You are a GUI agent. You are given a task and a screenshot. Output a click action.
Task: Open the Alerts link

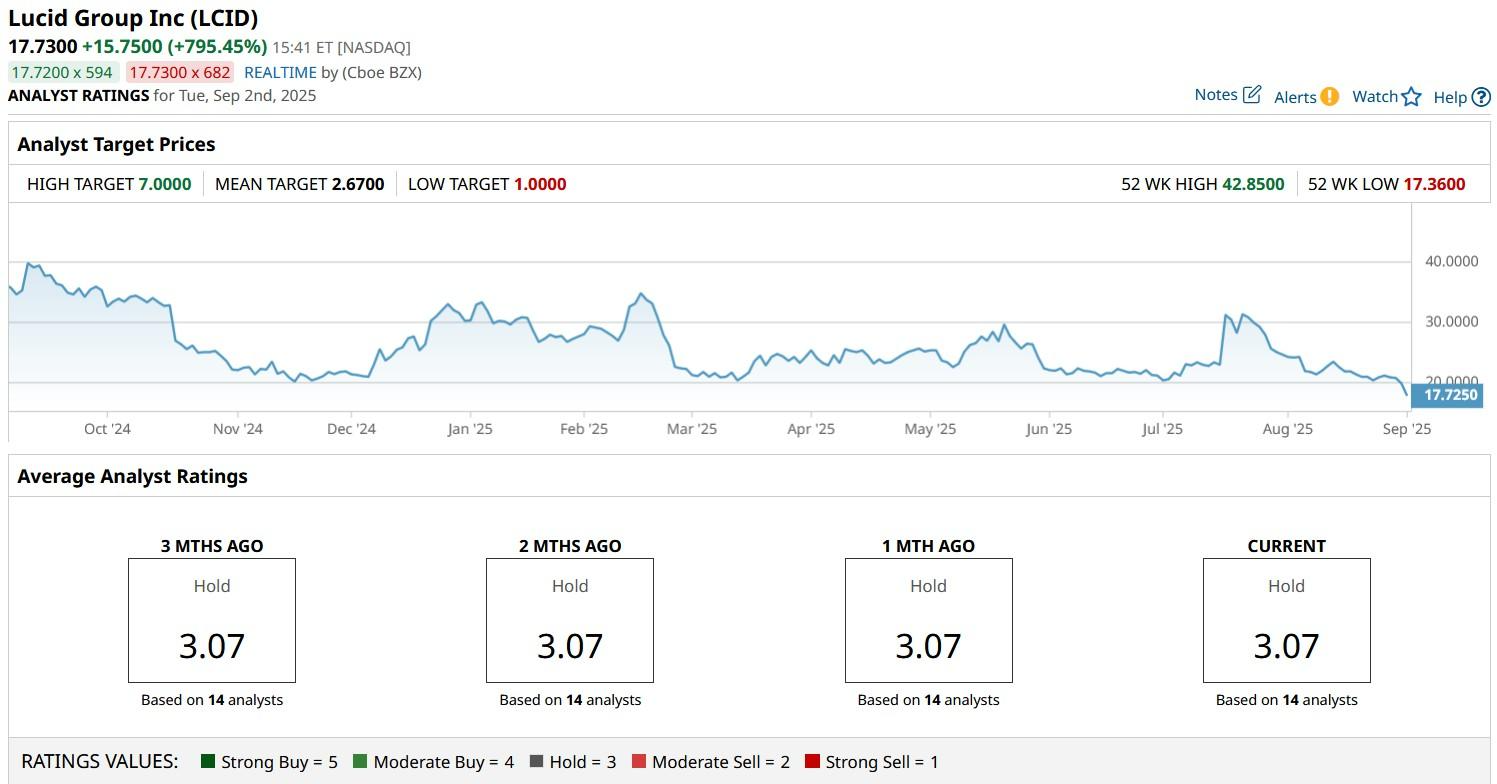coord(1295,97)
